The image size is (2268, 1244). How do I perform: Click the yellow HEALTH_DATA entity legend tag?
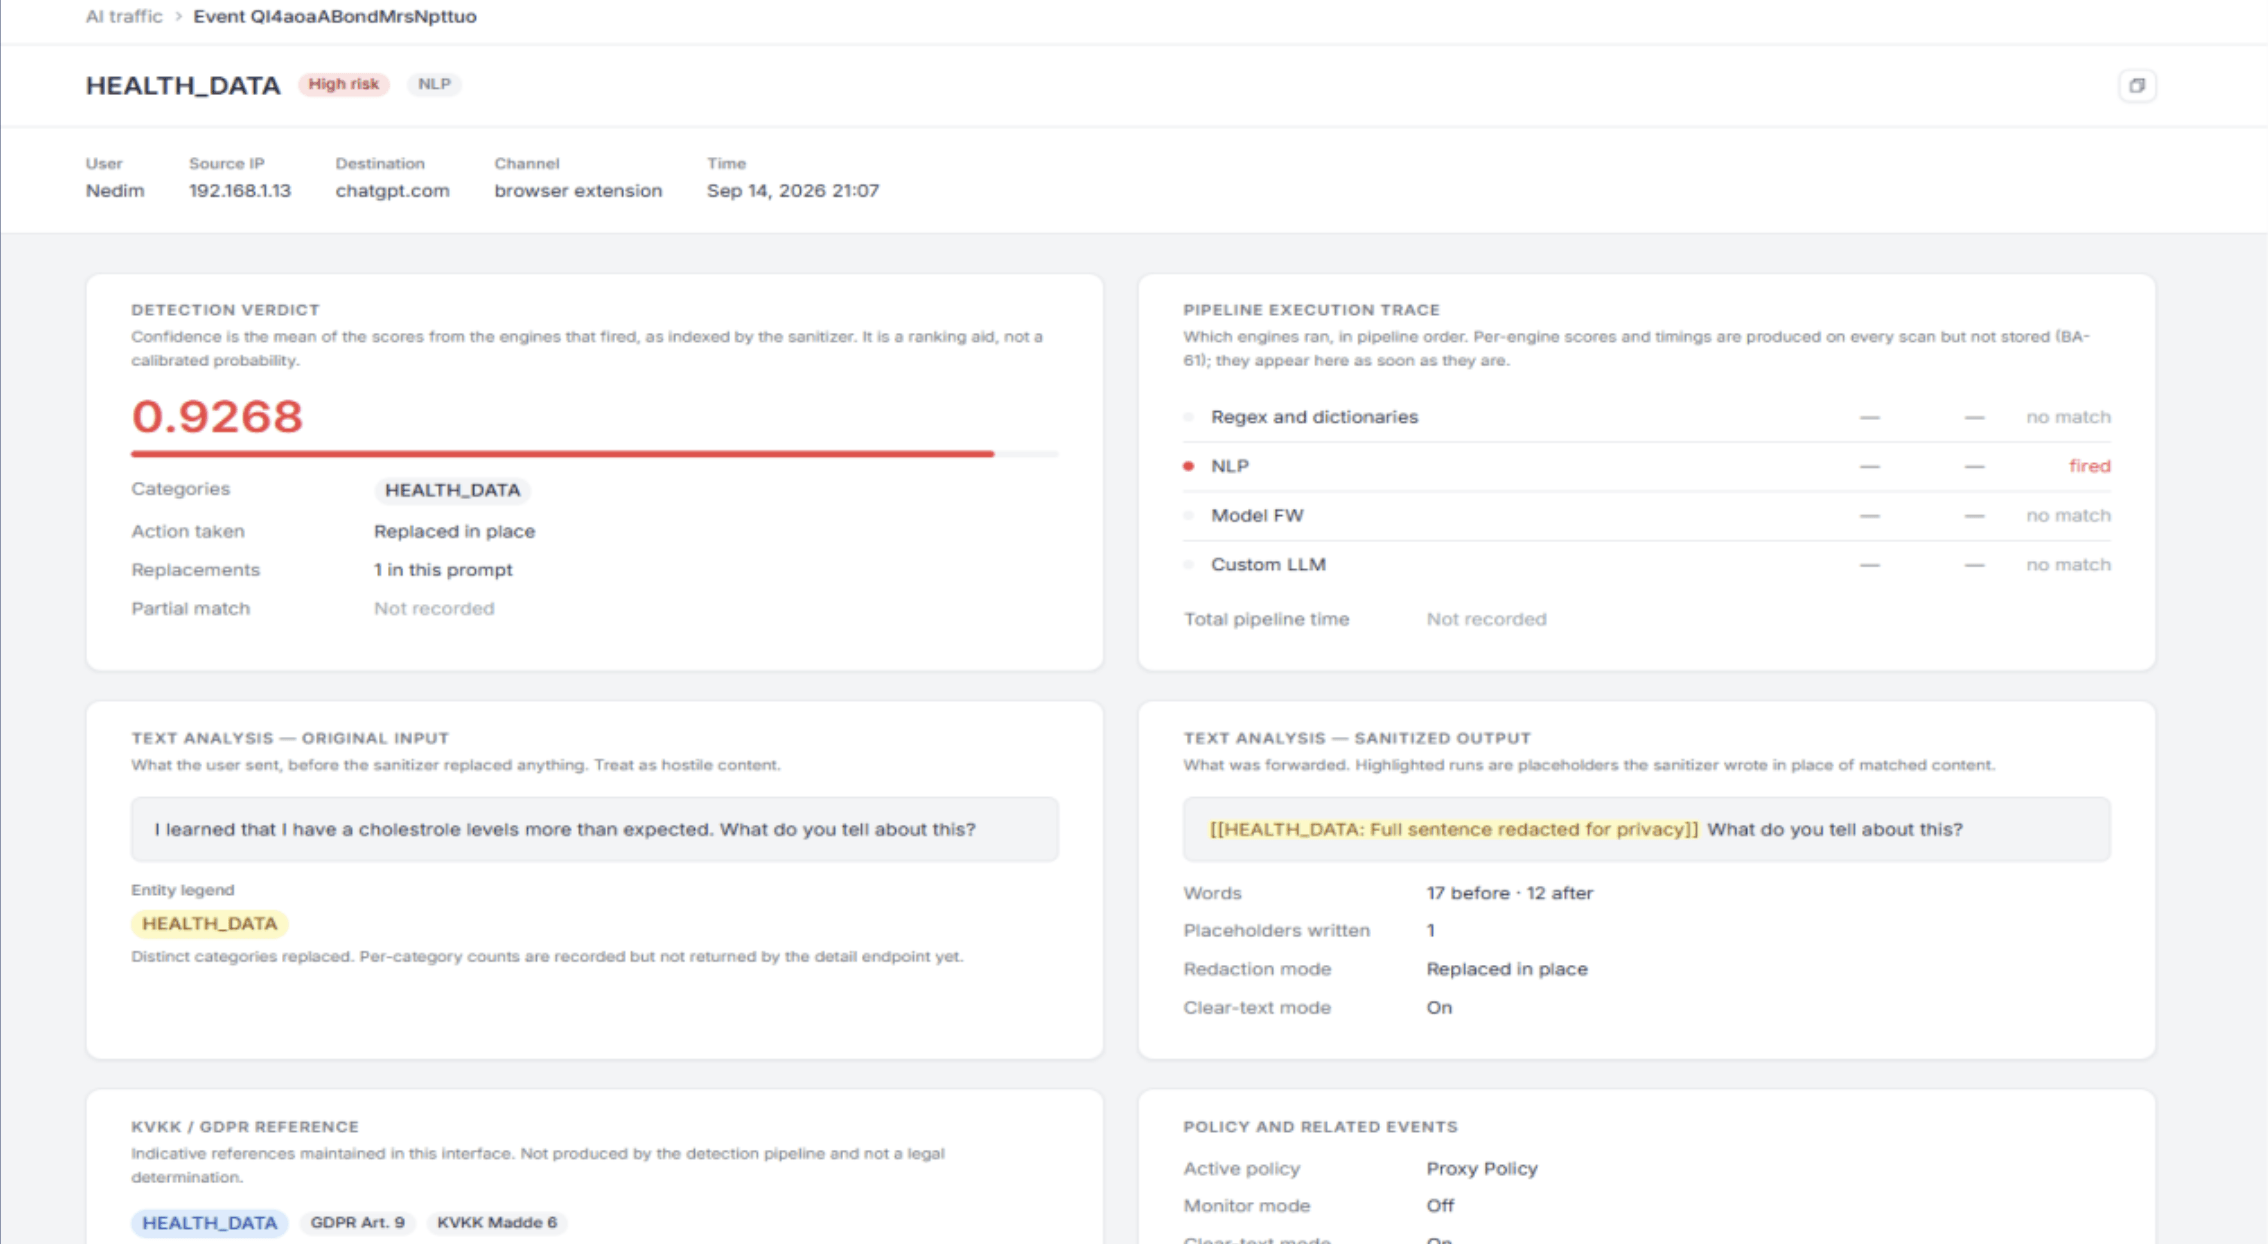[x=209, y=923]
